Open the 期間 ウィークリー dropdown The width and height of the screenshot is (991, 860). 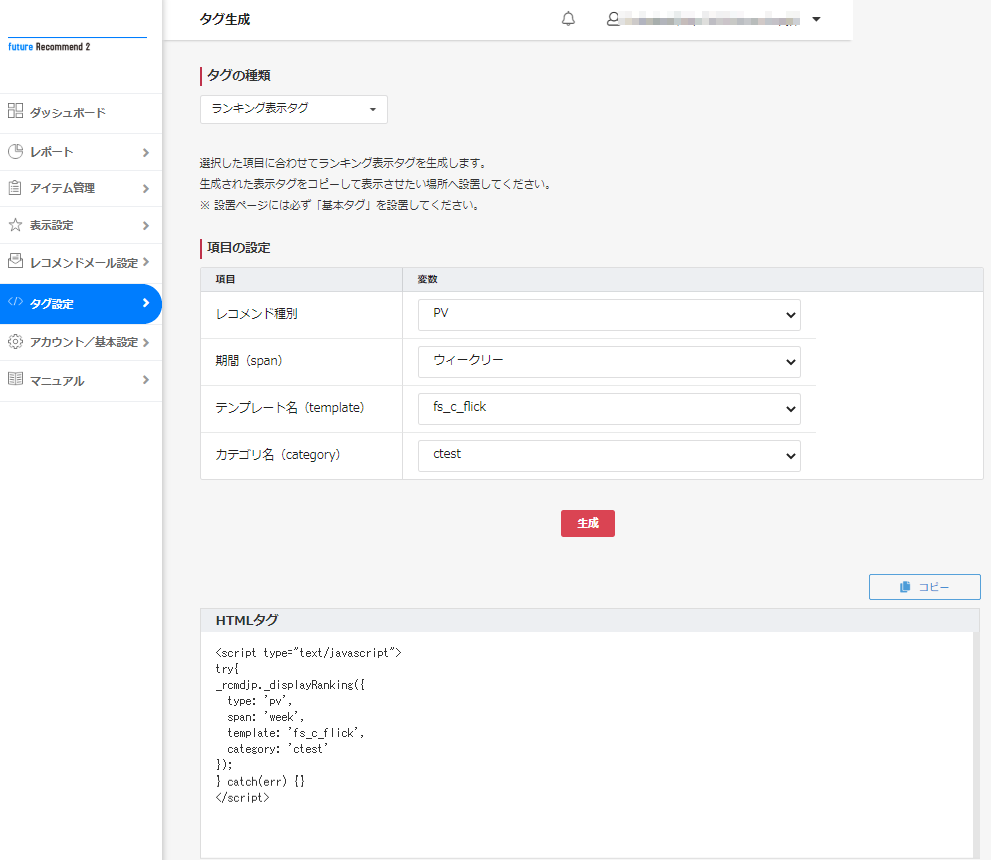coord(609,361)
